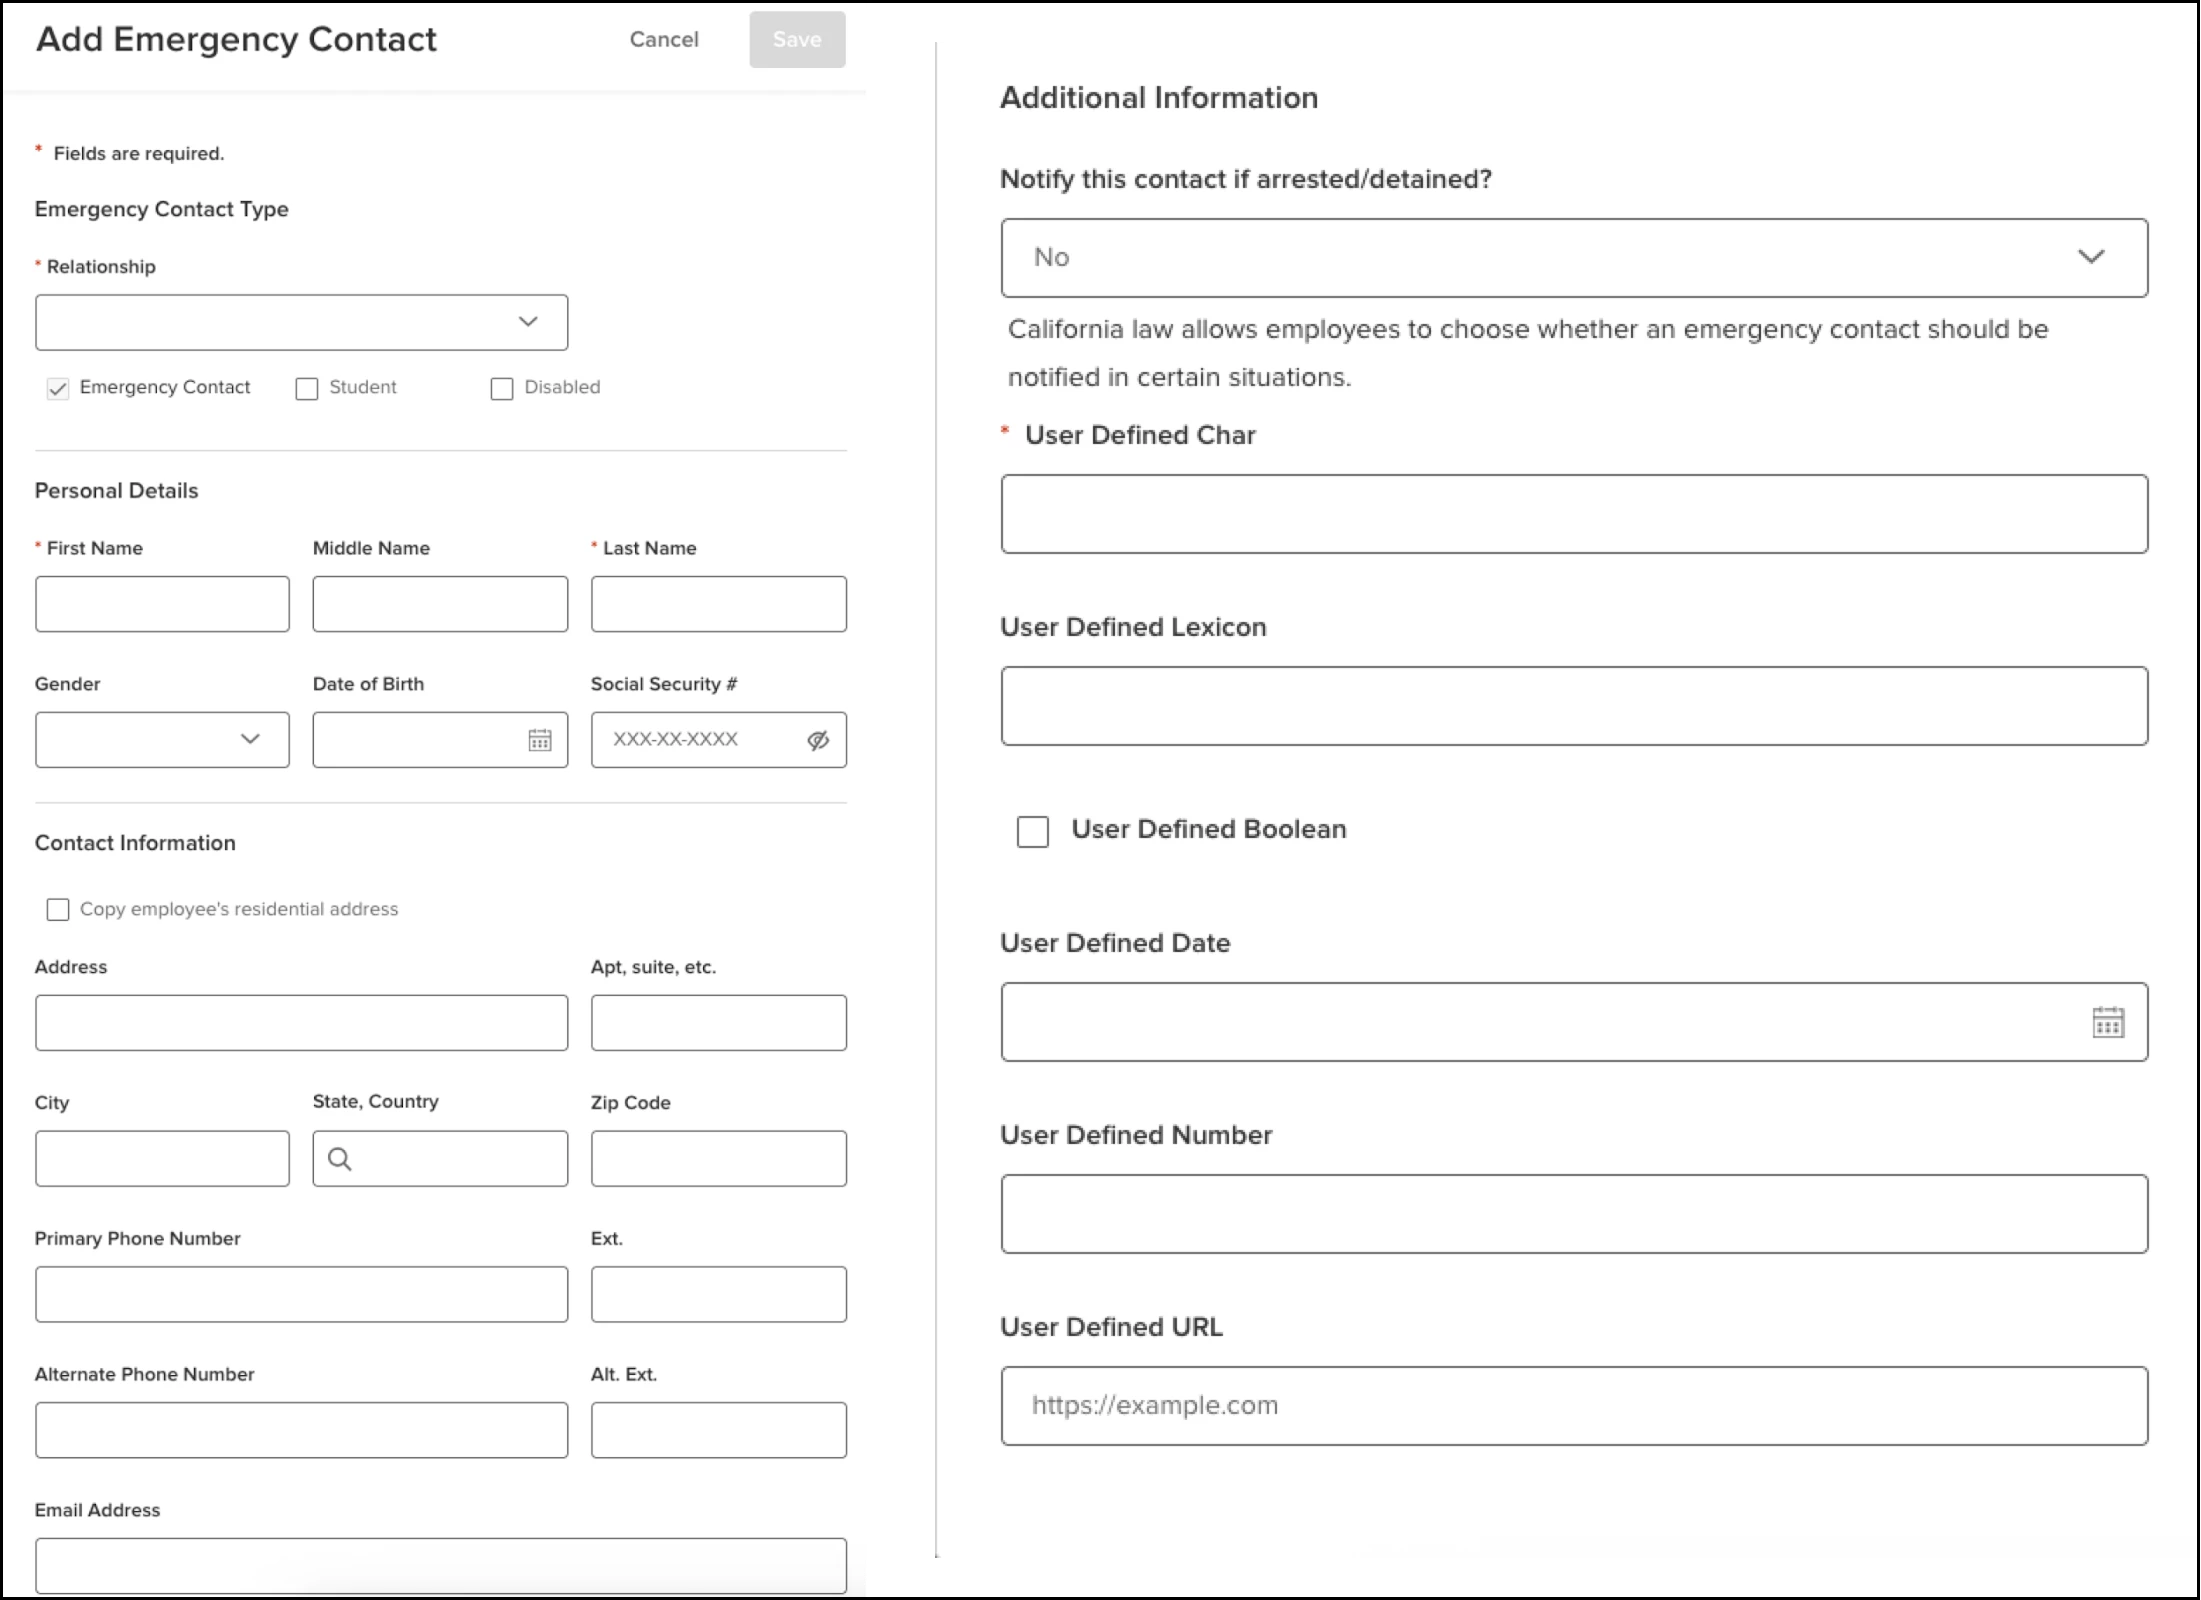The height and width of the screenshot is (1600, 2201).
Task: Click the User Defined Char field
Action: coord(1574,514)
